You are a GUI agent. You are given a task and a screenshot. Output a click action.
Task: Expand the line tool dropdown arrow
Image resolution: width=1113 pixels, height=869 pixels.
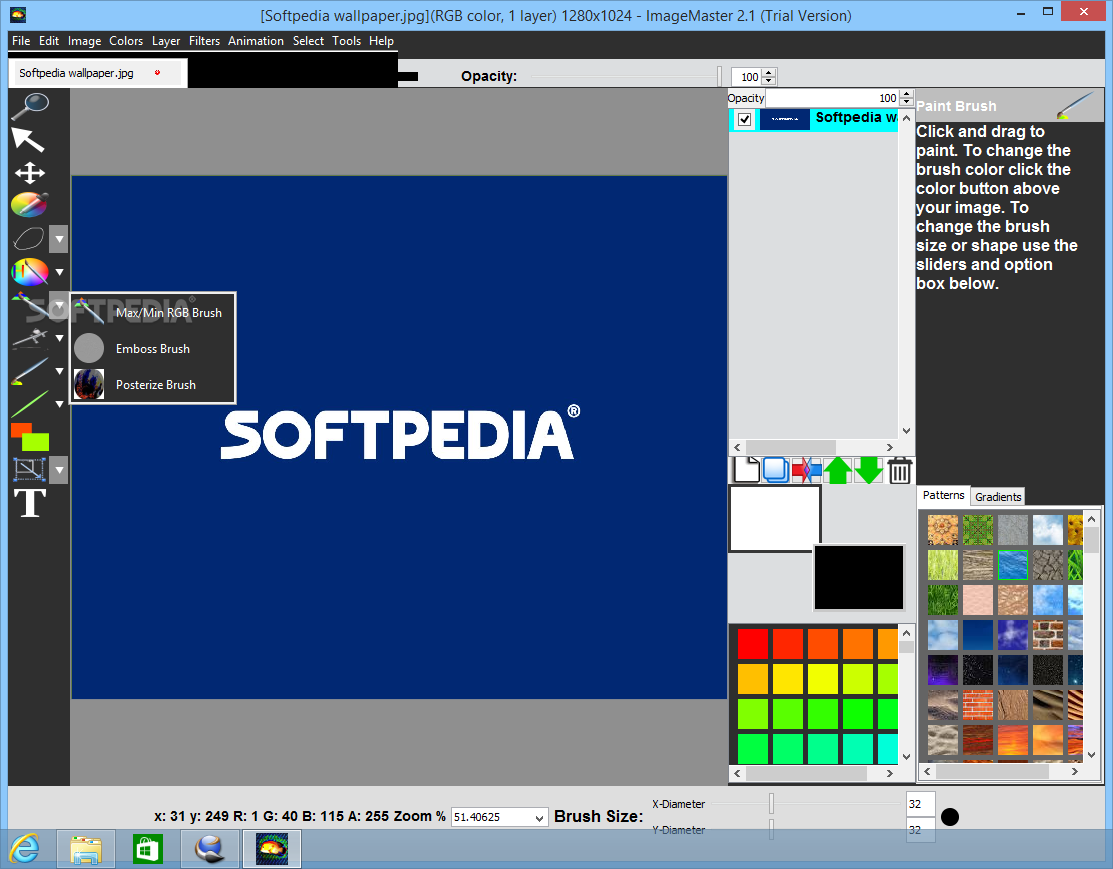(x=60, y=404)
